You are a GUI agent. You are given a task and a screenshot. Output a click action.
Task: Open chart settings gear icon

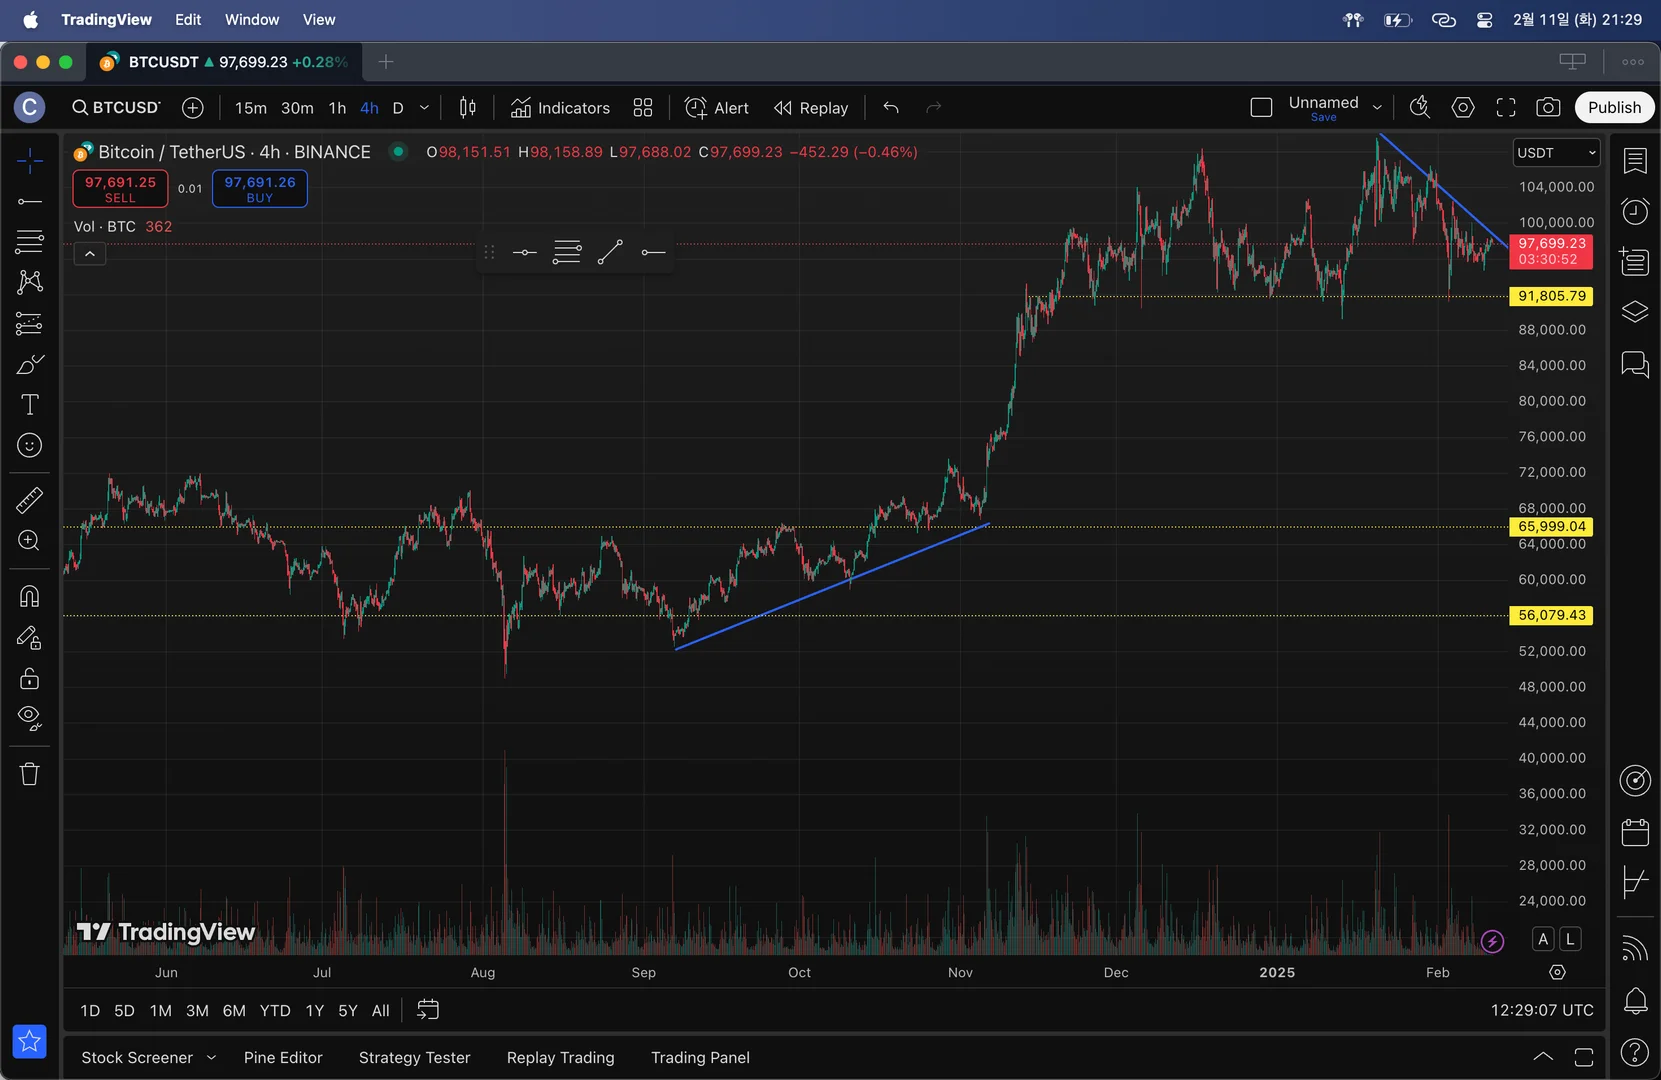click(1463, 108)
